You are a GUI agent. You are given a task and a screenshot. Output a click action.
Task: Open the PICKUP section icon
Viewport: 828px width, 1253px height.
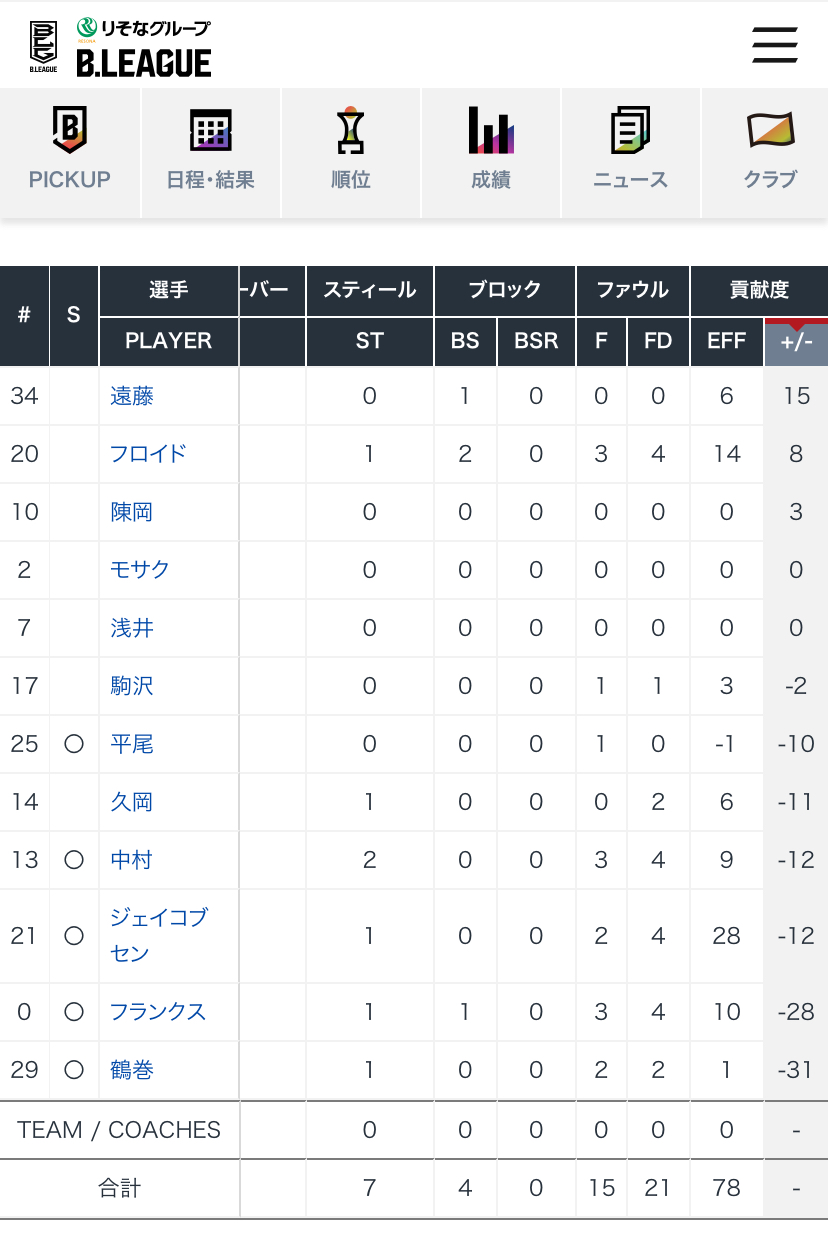[x=70, y=130]
